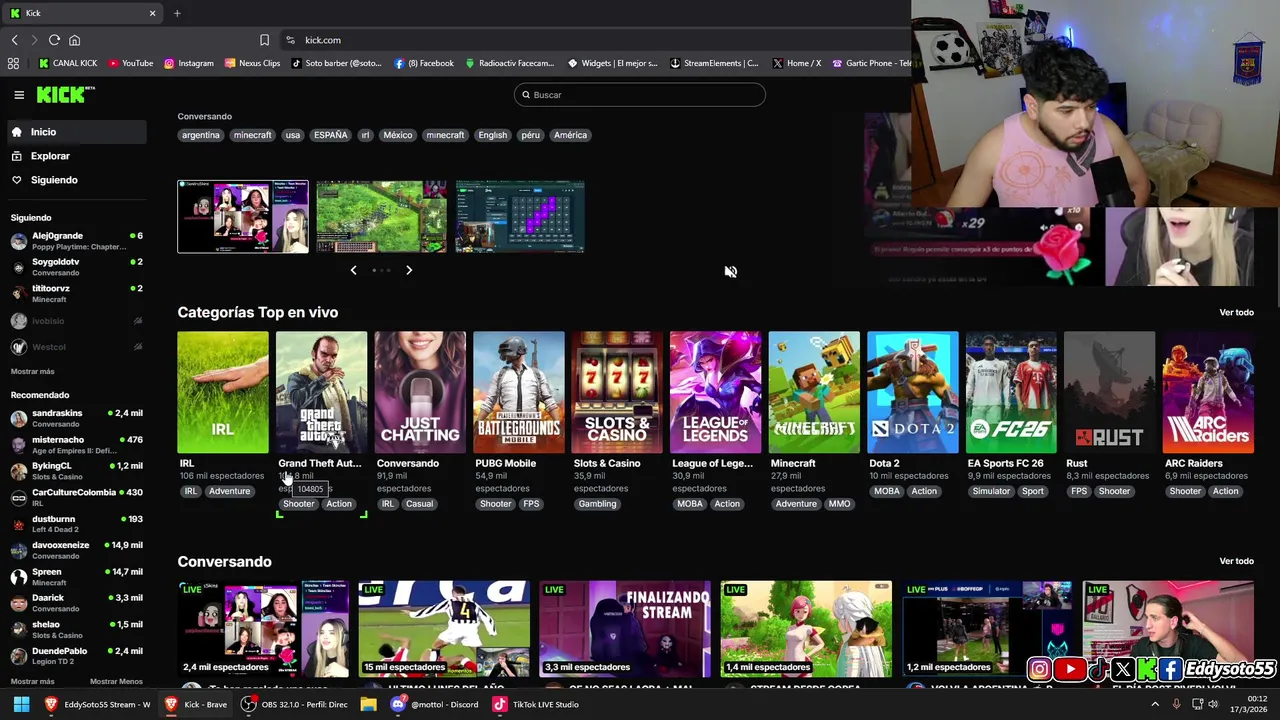The width and height of the screenshot is (1280, 720).
Task: Show previous featured streams carousel arrow
Action: pyautogui.click(x=353, y=270)
